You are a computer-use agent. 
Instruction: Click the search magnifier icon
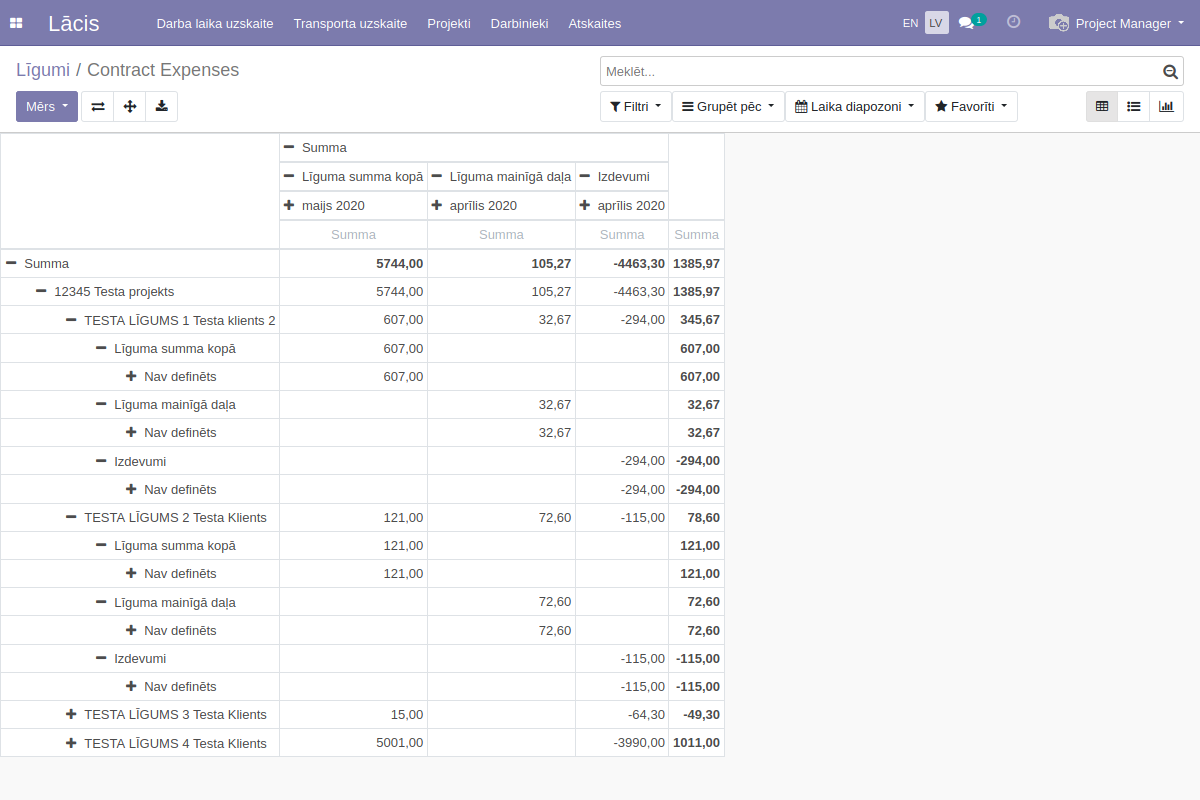pos(1170,72)
